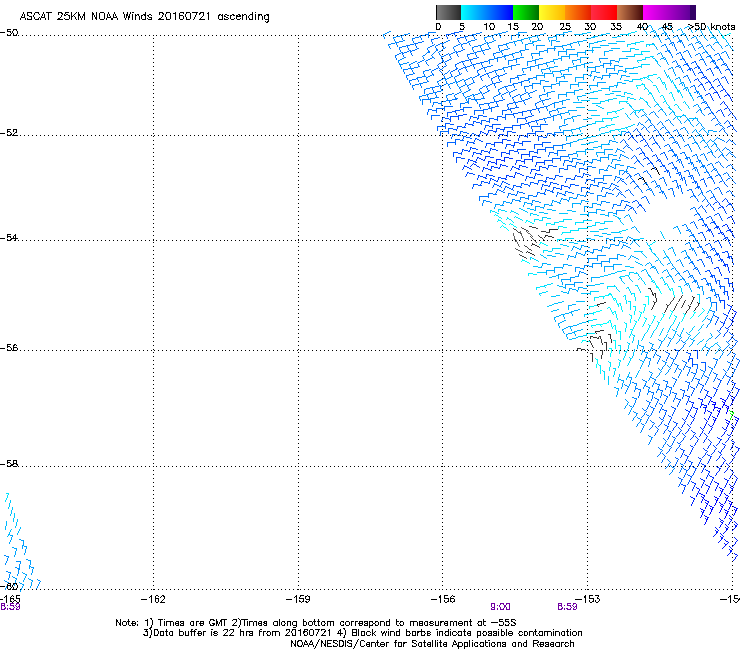The image size is (740, 650).
Task: Click the '>50 knots' legend label
Action: 711,27
